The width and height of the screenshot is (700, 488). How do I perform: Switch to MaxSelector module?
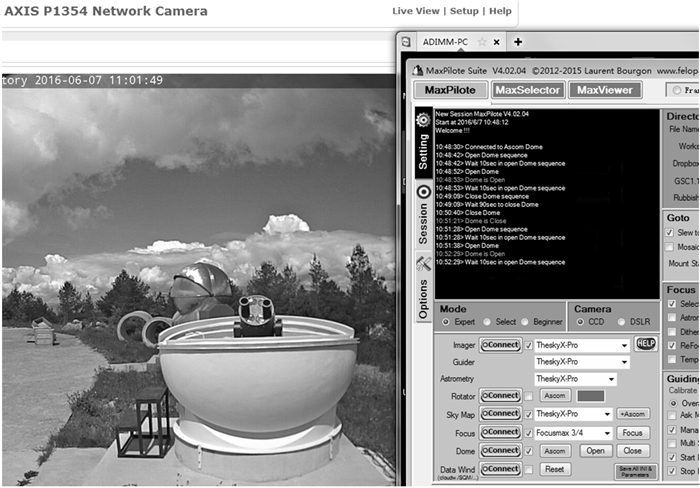click(x=527, y=90)
